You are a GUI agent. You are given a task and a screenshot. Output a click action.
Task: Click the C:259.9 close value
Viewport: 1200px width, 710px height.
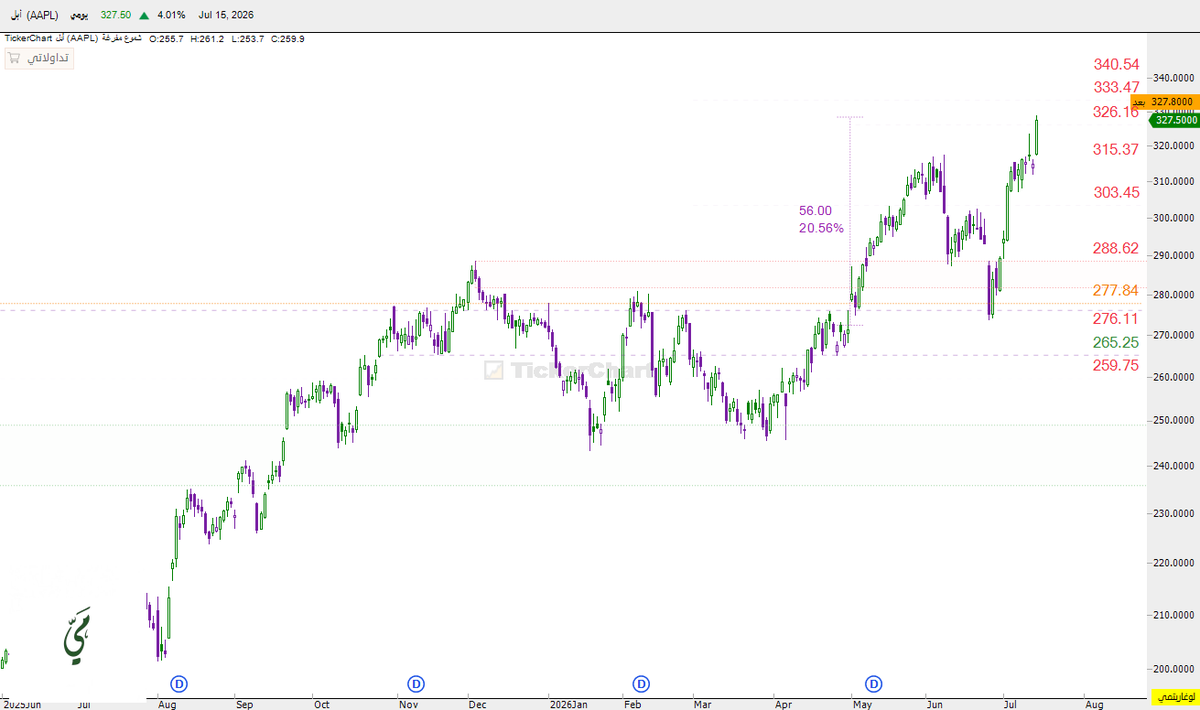tap(286, 38)
